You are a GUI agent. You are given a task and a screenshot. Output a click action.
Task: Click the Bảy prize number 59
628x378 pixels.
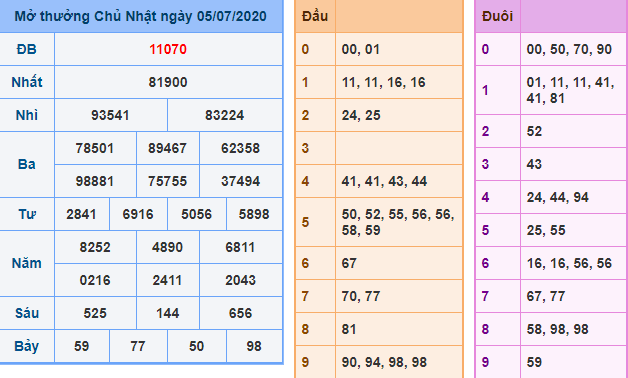[x=81, y=346]
